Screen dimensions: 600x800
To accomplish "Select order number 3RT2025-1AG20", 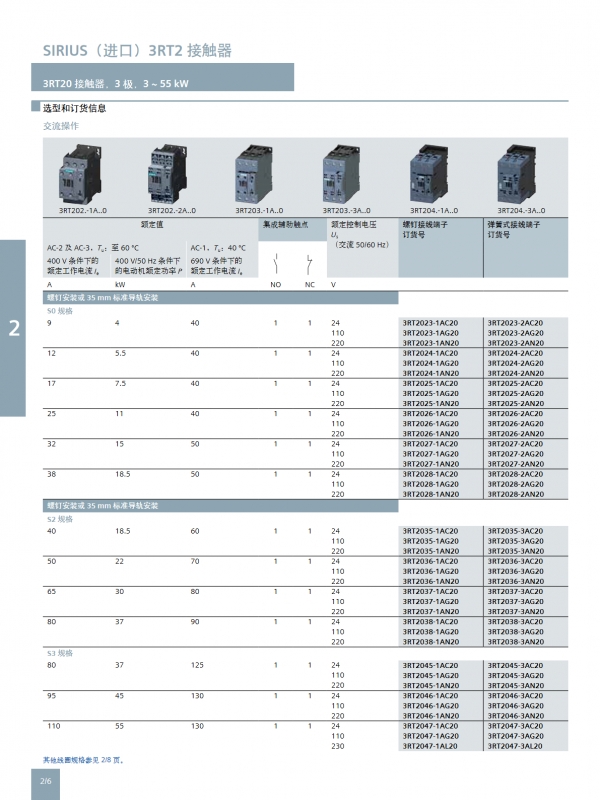I will tap(431, 393).
